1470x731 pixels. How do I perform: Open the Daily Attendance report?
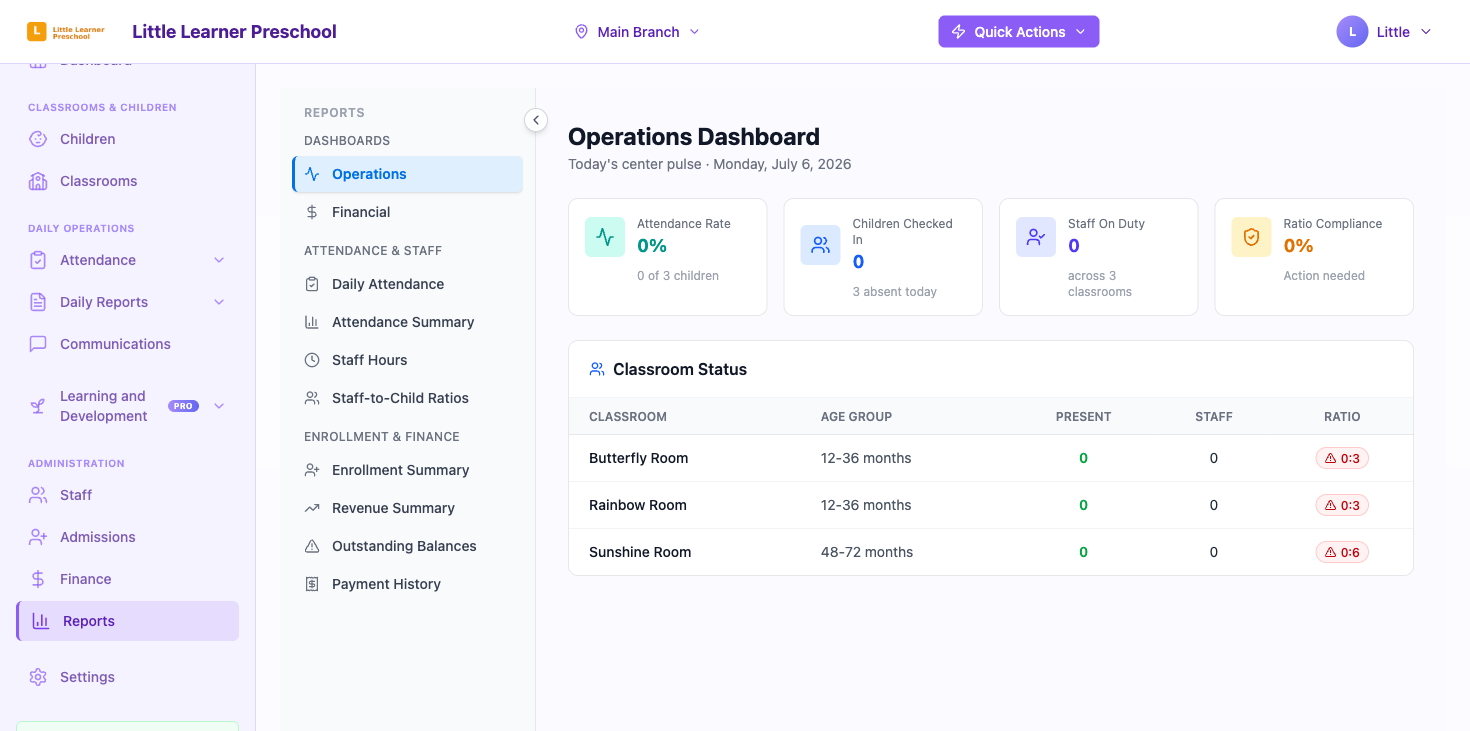[x=408, y=284]
